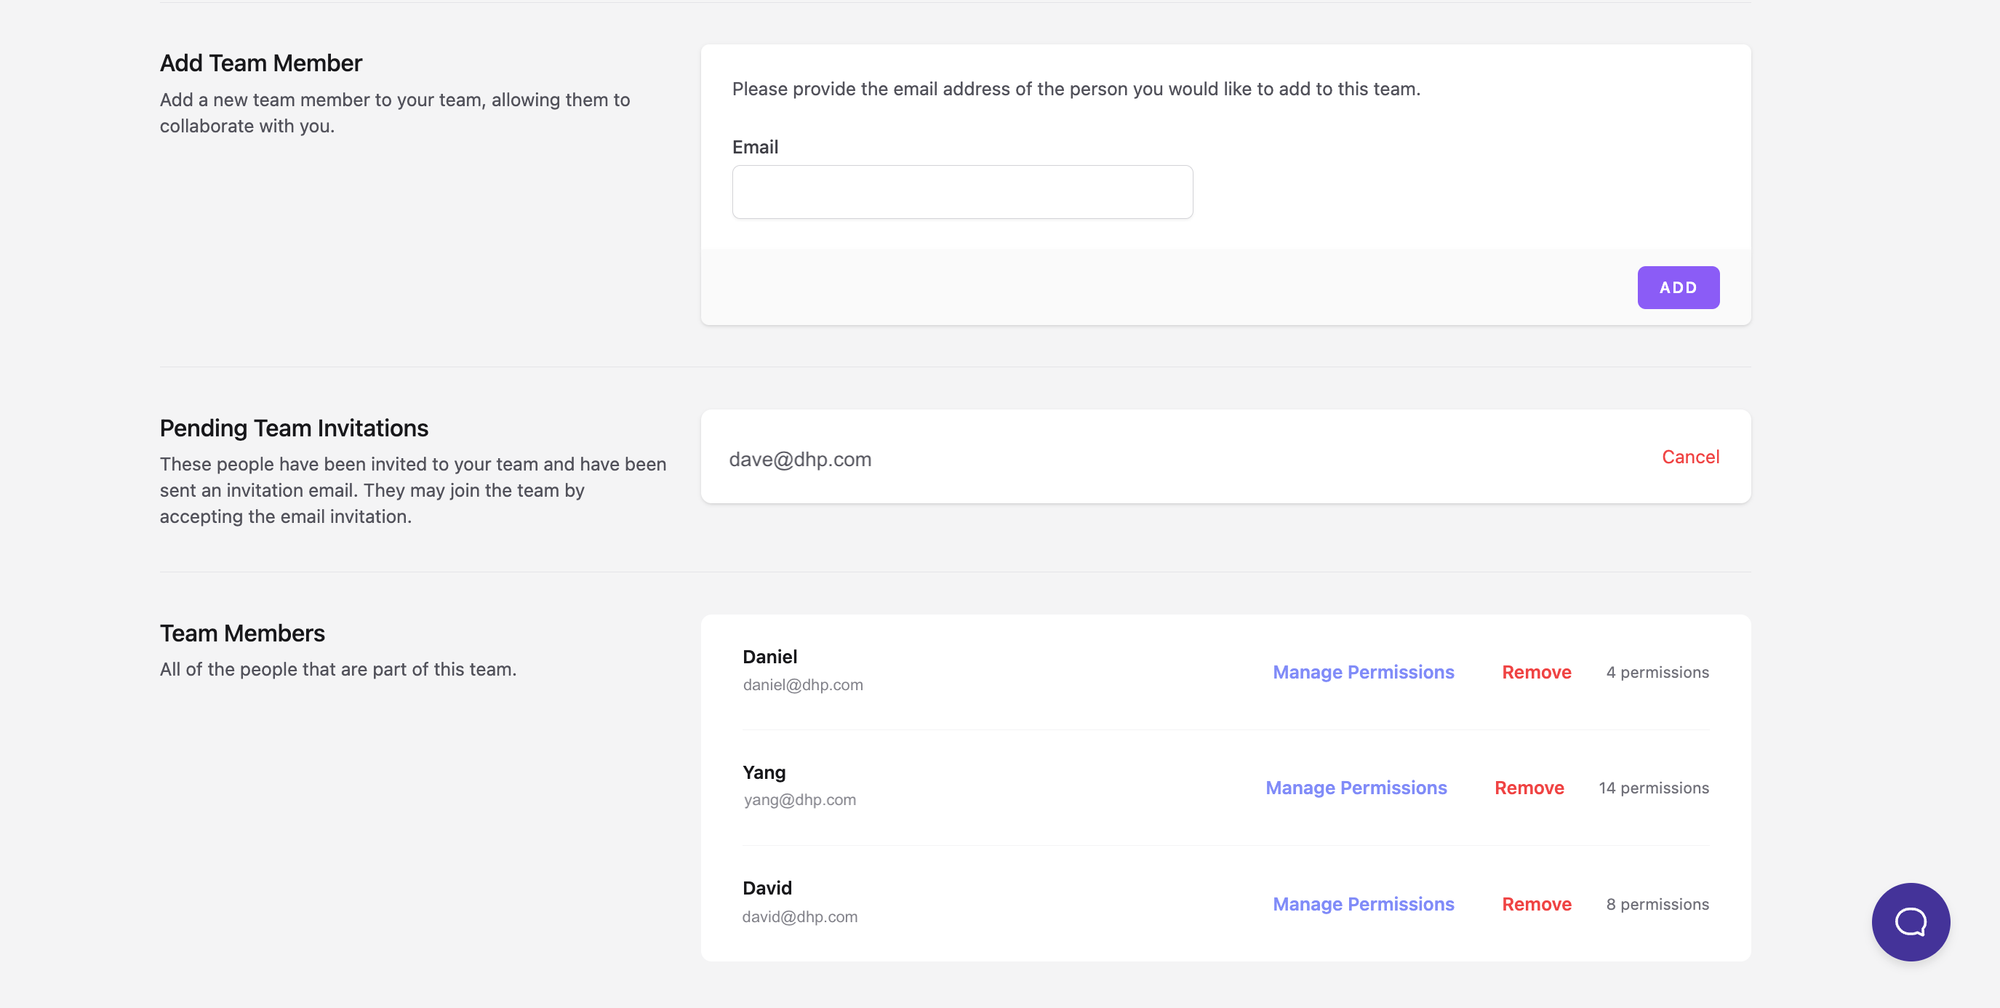Click the daniel@dhp.com email text
2000x1008 pixels.
click(x=803, y=685)
